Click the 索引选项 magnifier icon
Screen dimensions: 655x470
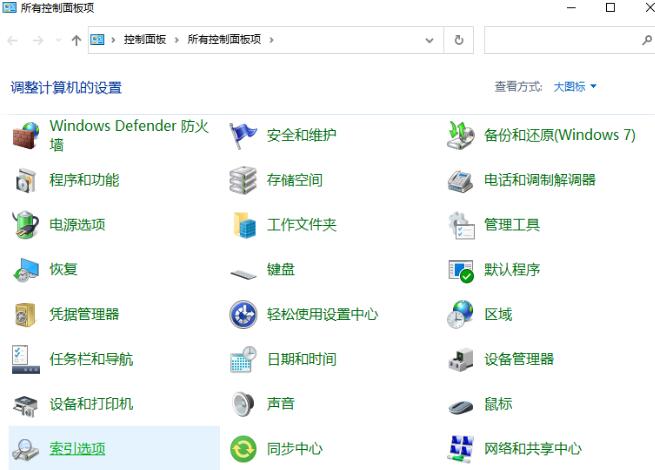(26, 449)
